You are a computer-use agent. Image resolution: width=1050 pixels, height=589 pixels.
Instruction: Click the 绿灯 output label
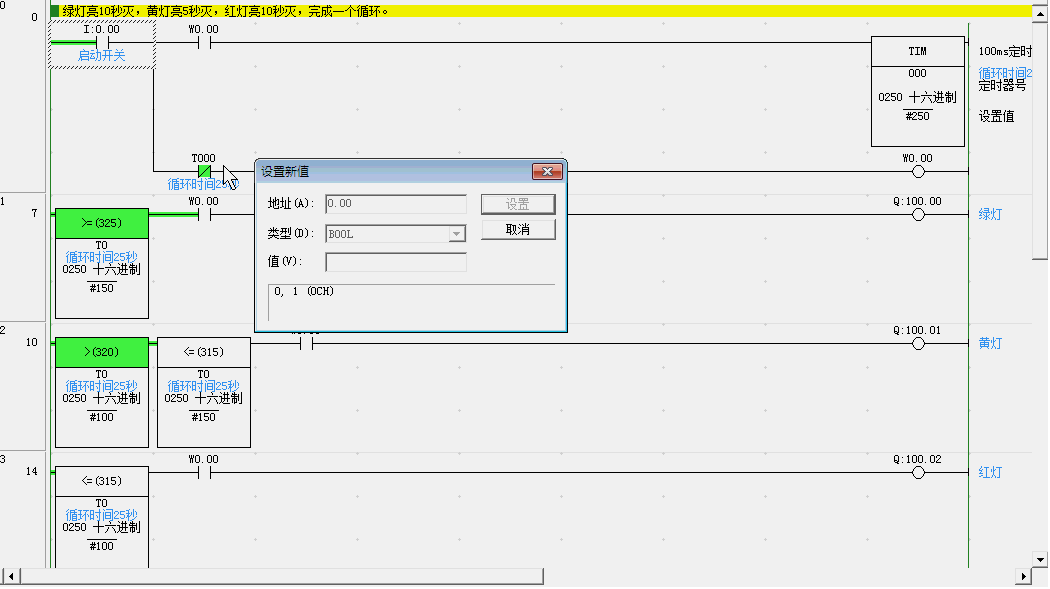coord(990,214)
